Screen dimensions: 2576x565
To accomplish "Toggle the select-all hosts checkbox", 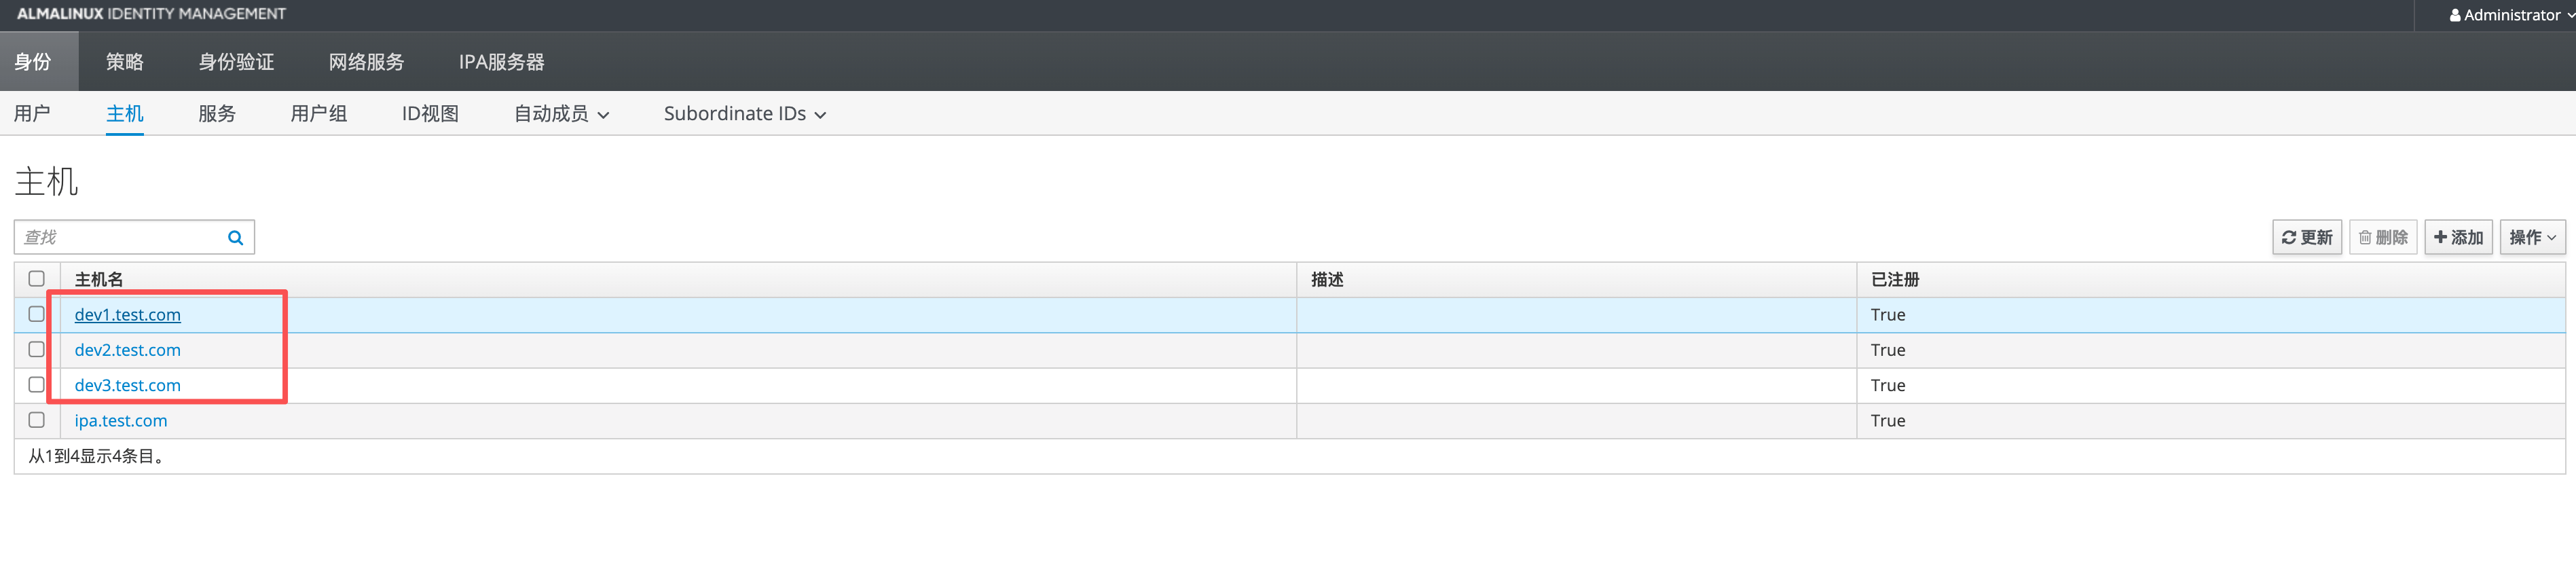I will pyautogui.click(x=37, y=279).
